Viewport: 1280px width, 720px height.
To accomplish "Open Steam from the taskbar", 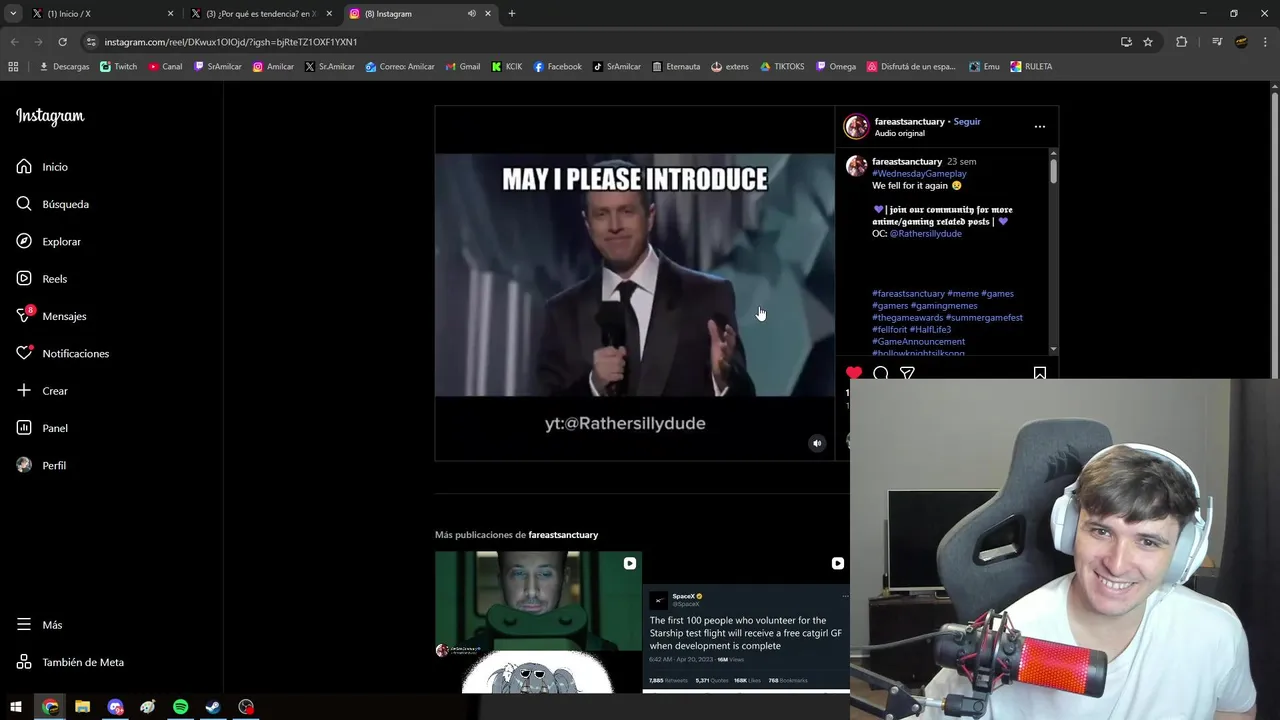I will 213,707.
